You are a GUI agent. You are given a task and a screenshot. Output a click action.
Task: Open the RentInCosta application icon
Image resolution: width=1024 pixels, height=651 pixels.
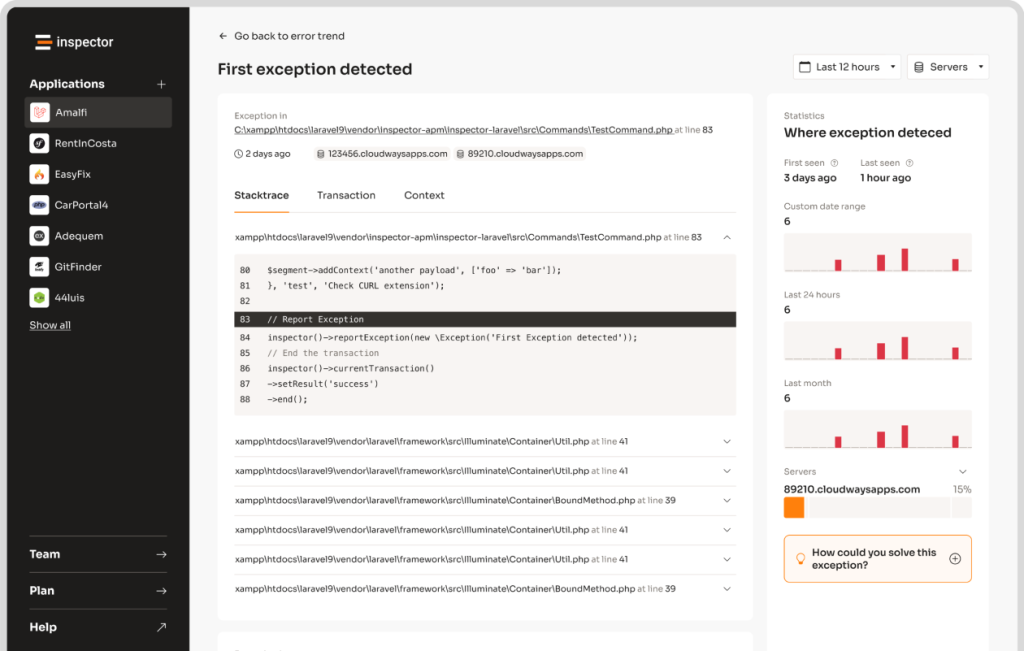point(40,143)
